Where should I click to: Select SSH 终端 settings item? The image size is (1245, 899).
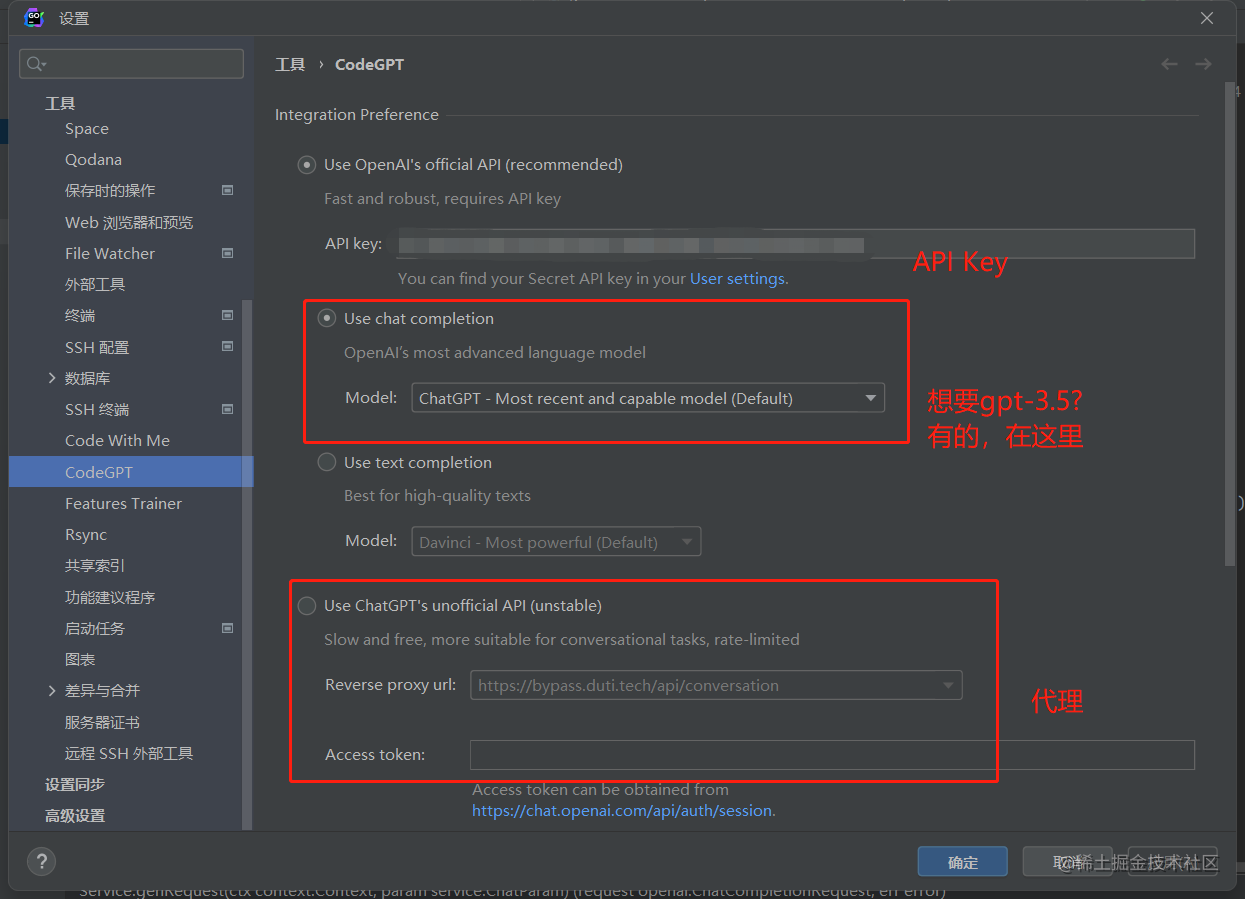[x=97, y=410]
